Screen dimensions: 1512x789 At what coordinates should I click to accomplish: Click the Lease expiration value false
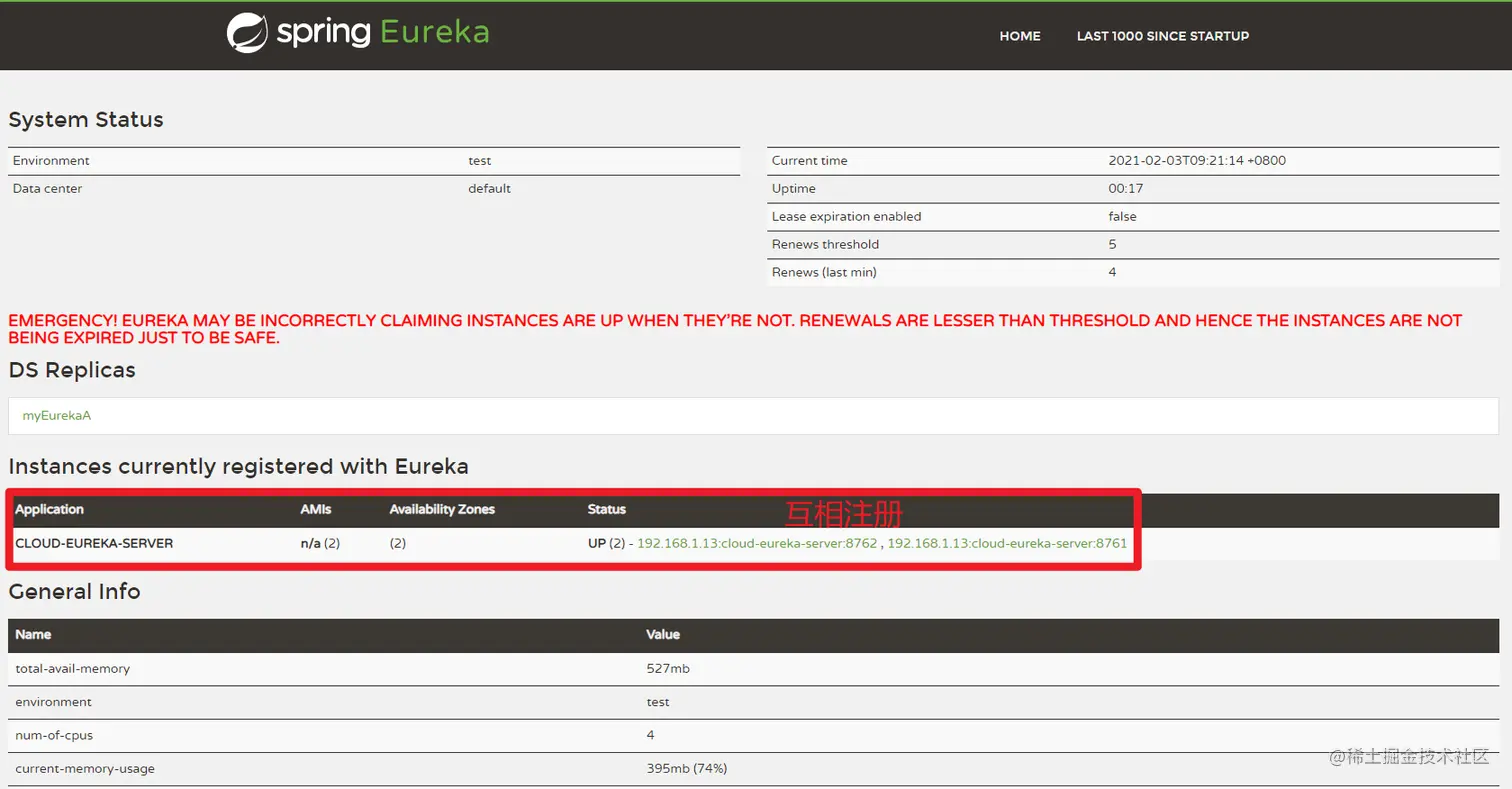[1122, 216]
